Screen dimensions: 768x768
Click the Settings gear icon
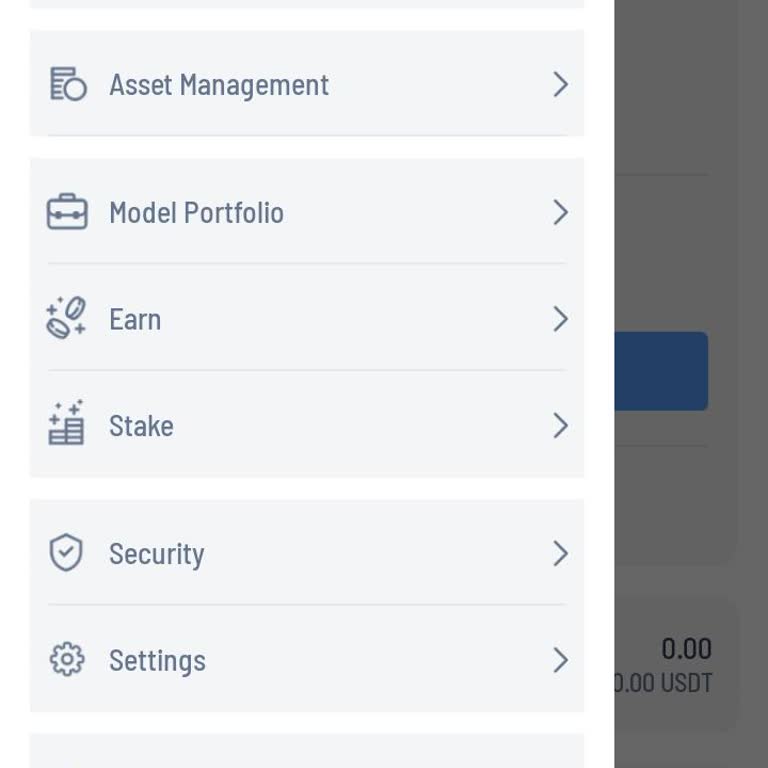point(67,660)
